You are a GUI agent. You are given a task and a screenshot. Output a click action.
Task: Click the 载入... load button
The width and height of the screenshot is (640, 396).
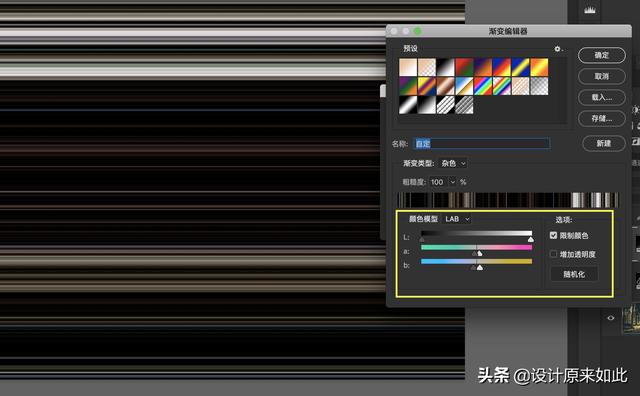tap(602, 98)
